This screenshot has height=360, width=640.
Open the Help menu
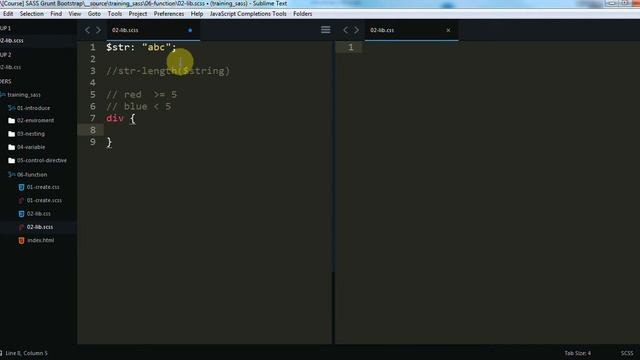point(197,13)
